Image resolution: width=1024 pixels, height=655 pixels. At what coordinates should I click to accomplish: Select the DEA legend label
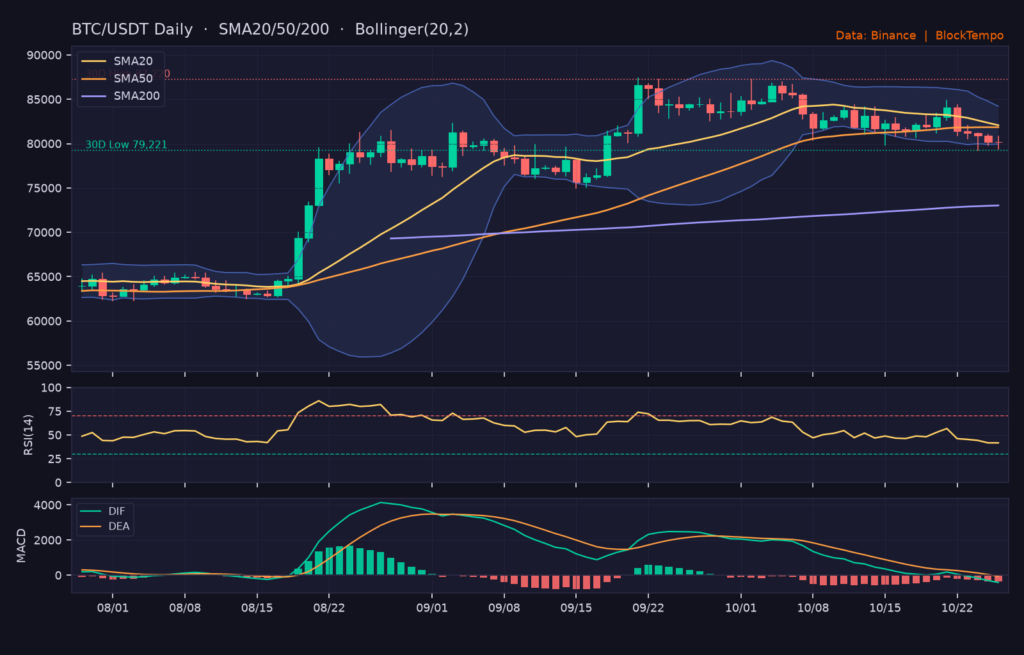pyautogui.click(x=119, y=526)
